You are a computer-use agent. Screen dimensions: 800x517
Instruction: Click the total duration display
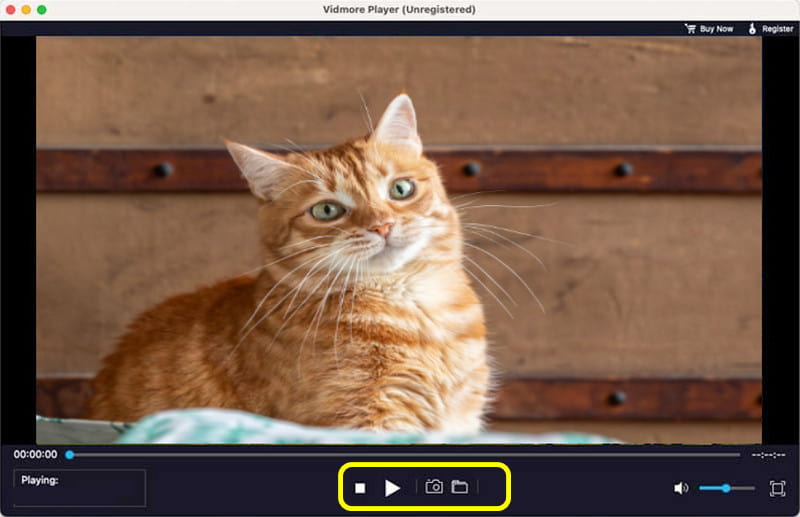(x=769, y=455)
